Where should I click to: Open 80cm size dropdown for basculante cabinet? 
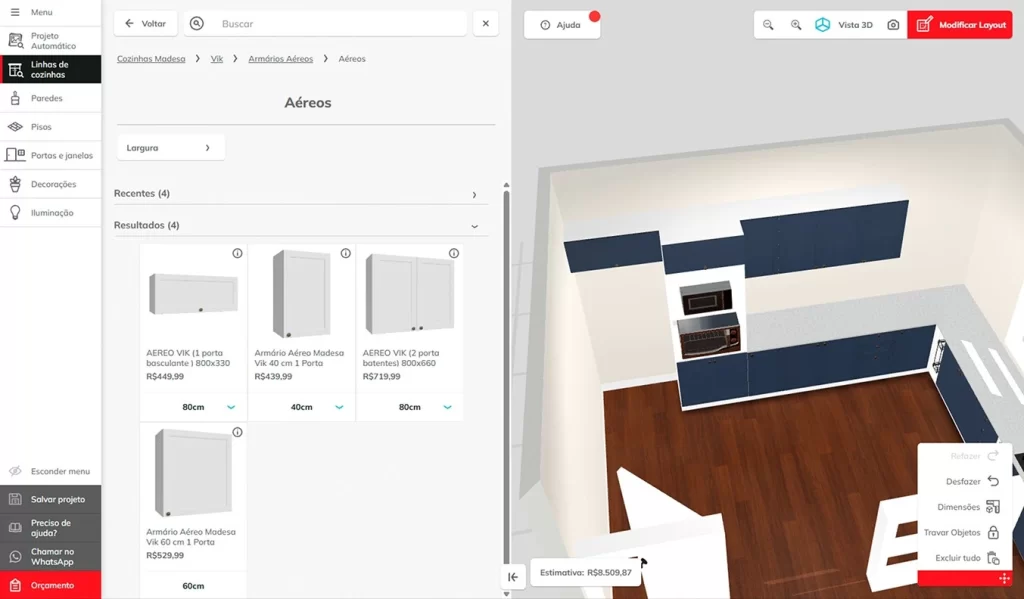(x=193, y=407)
